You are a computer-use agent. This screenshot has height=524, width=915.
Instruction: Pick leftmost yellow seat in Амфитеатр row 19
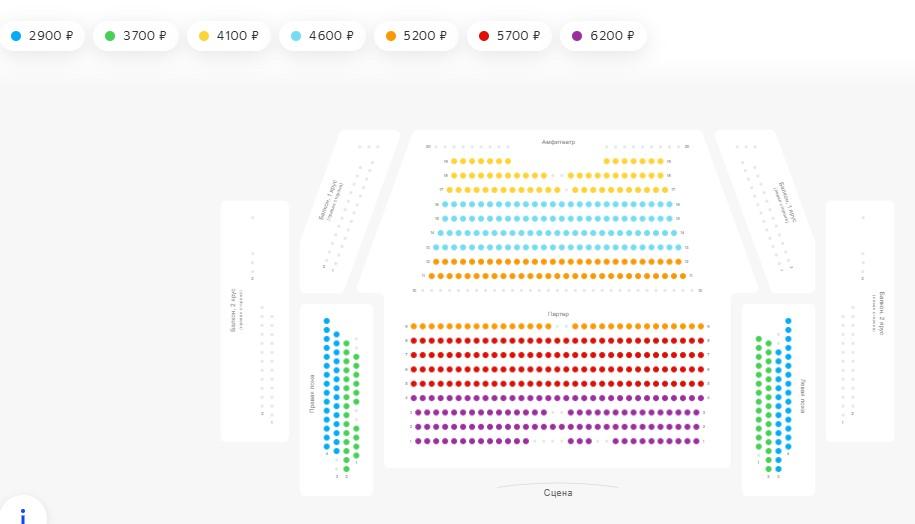coord(453,161)
